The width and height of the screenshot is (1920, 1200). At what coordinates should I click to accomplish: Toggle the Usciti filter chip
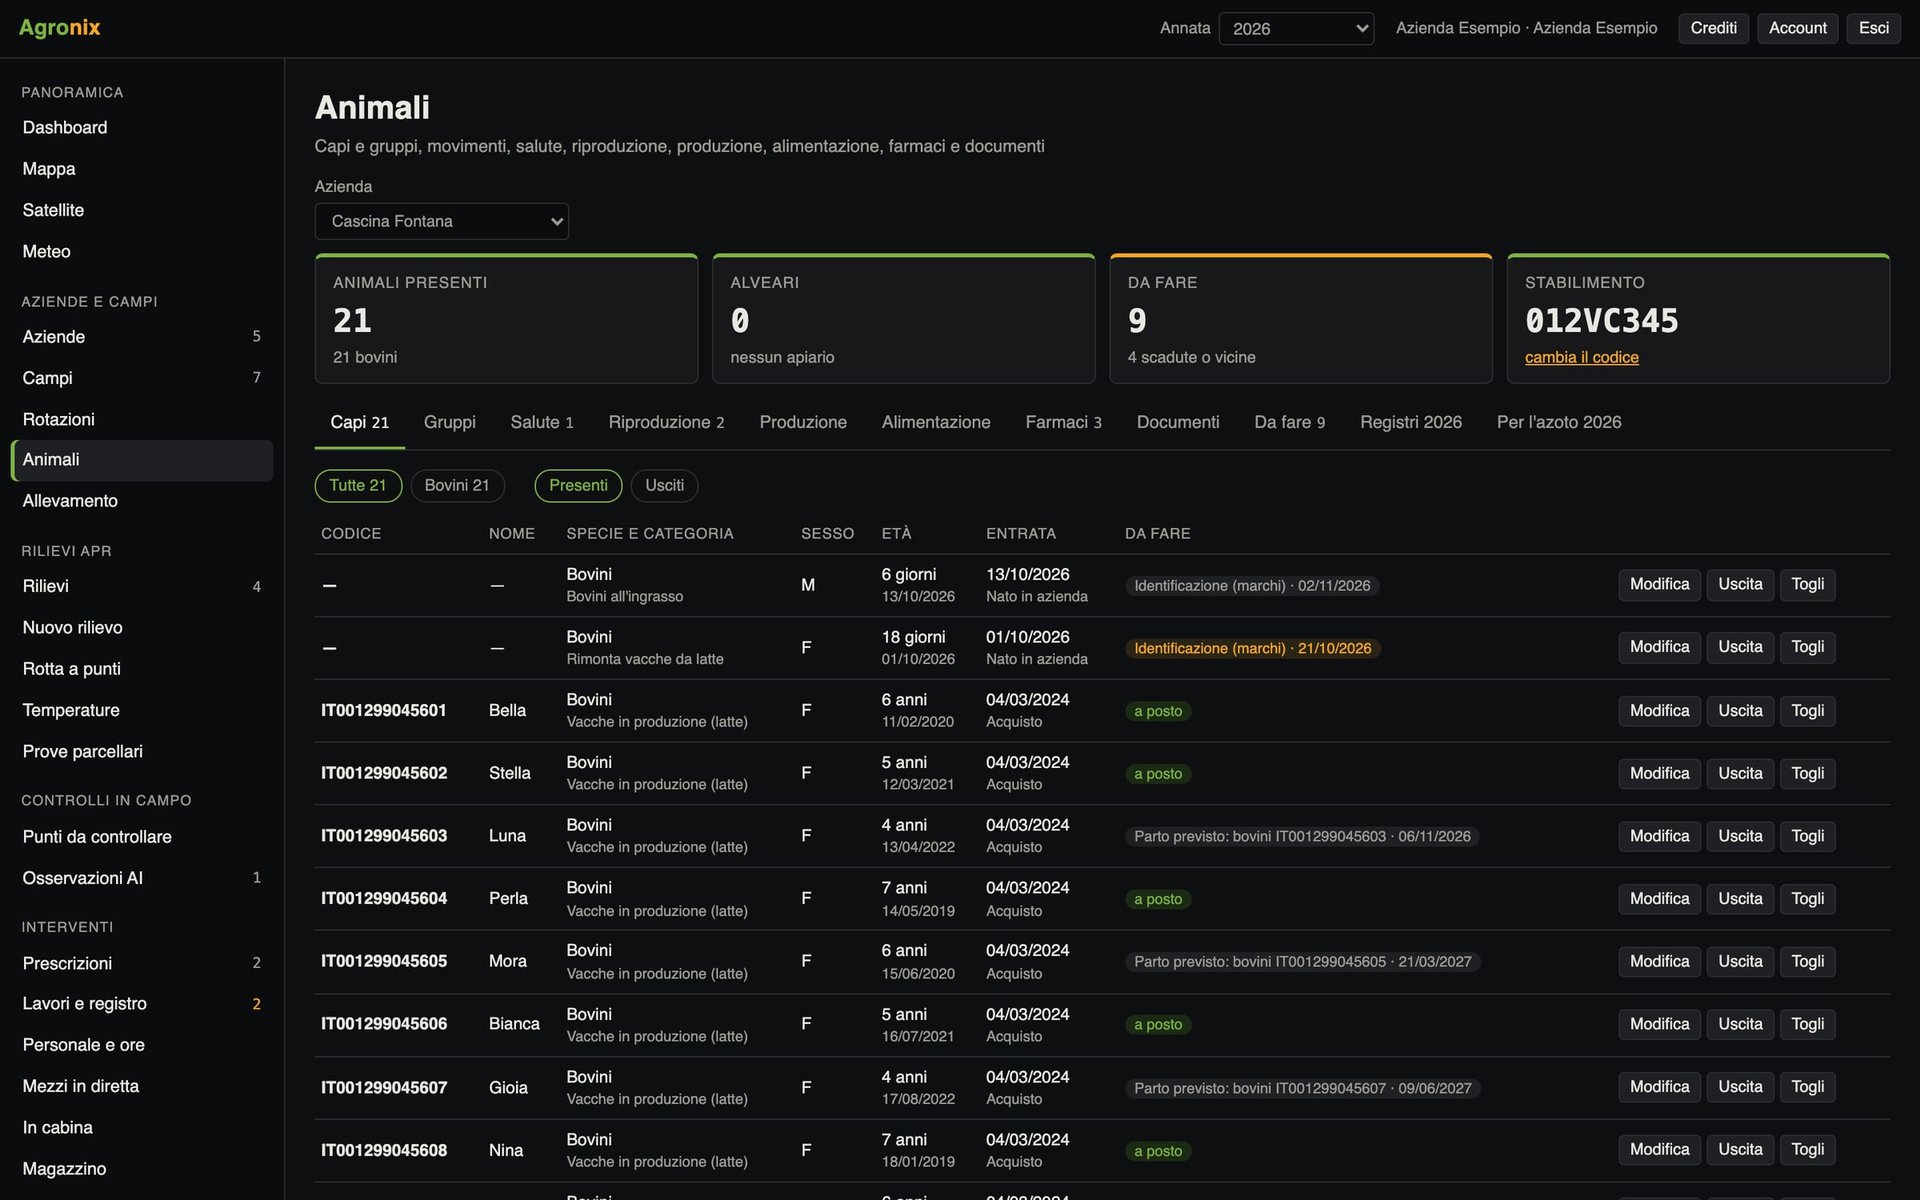coord(664,485)
